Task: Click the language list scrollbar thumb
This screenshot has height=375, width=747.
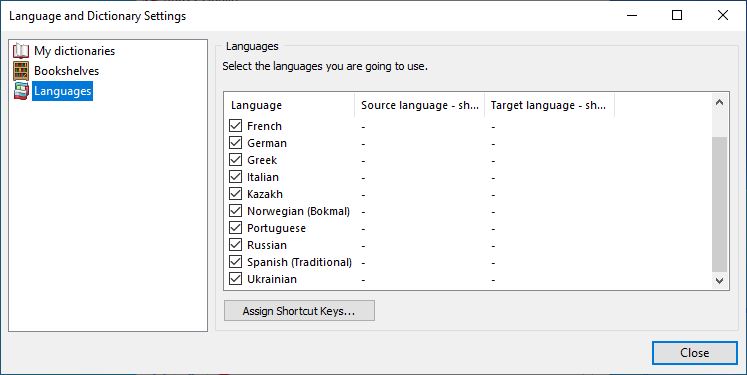Action: point(719,204)
